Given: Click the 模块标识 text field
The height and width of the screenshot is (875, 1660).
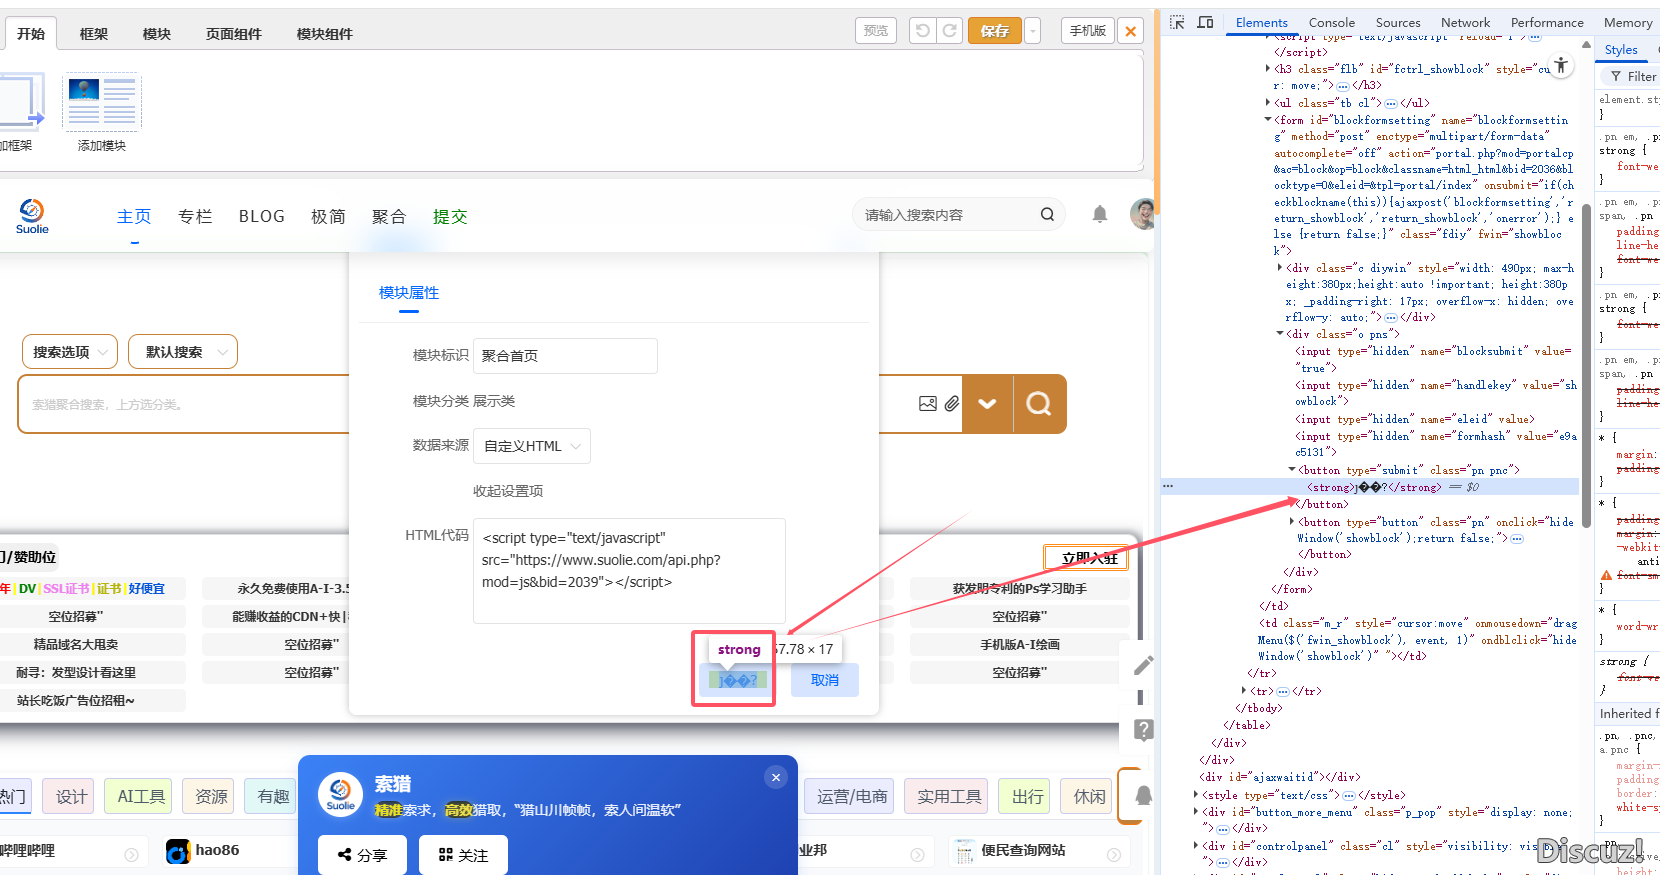Looking at the screenshot, I should point(564,356).
